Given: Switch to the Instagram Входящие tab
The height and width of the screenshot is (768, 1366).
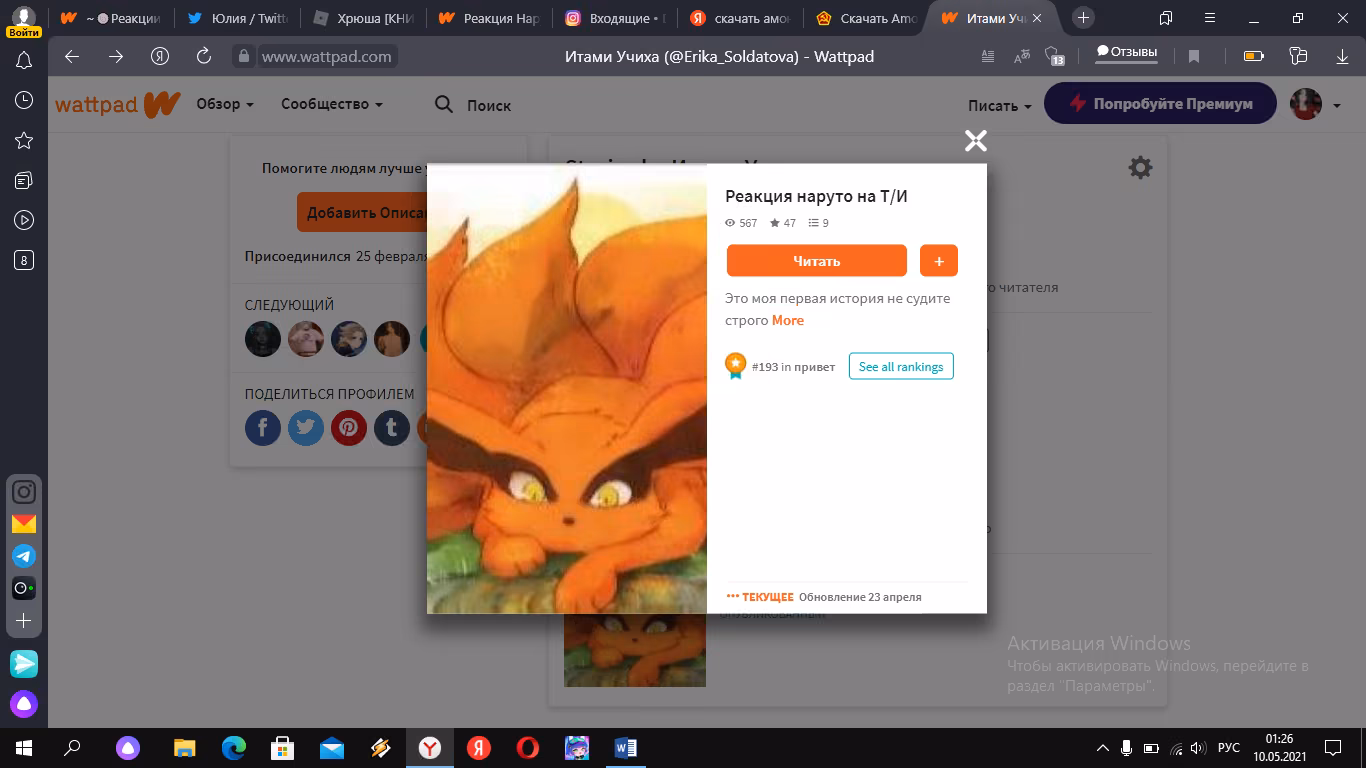Looking at the screenshot, I should pos(614,18).
